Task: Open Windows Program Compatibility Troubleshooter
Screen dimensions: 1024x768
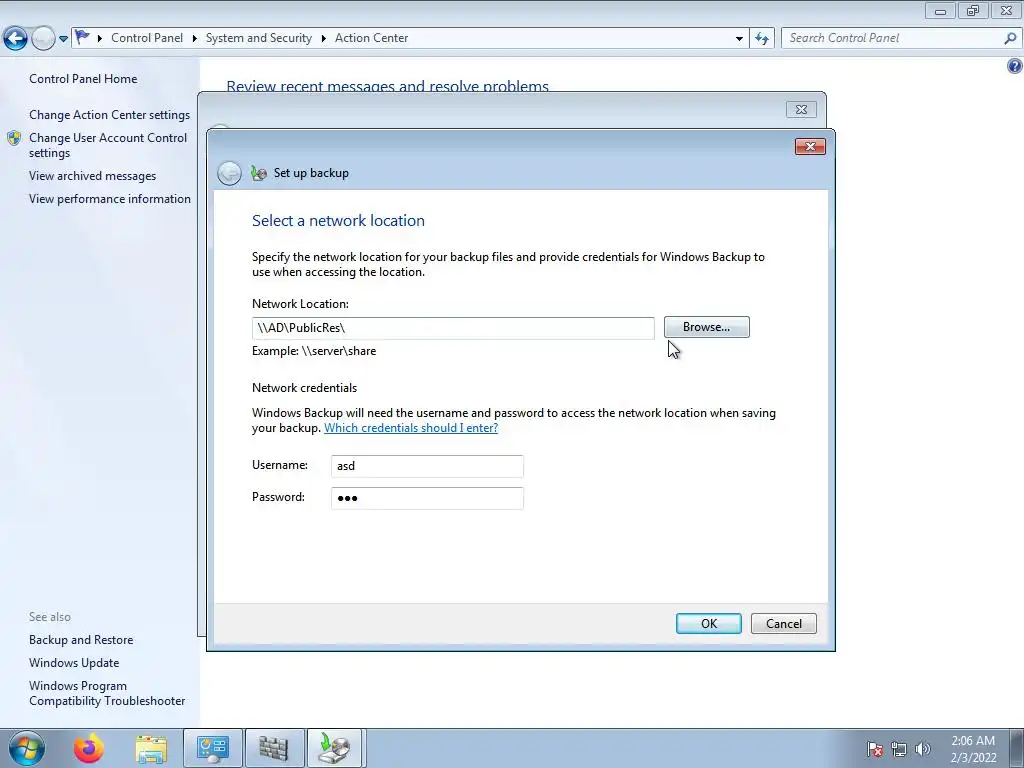Action: (107, 694)
